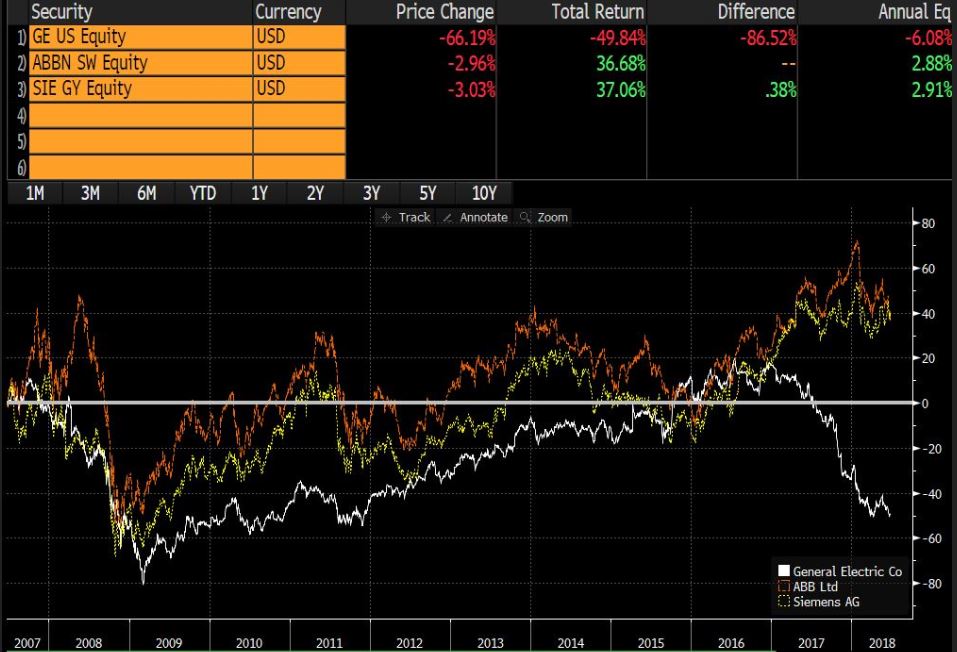The width and height of the screenshot is (957, 652).
Task: Click the USD currency field for SIE
Action: [x=299, y=89]
